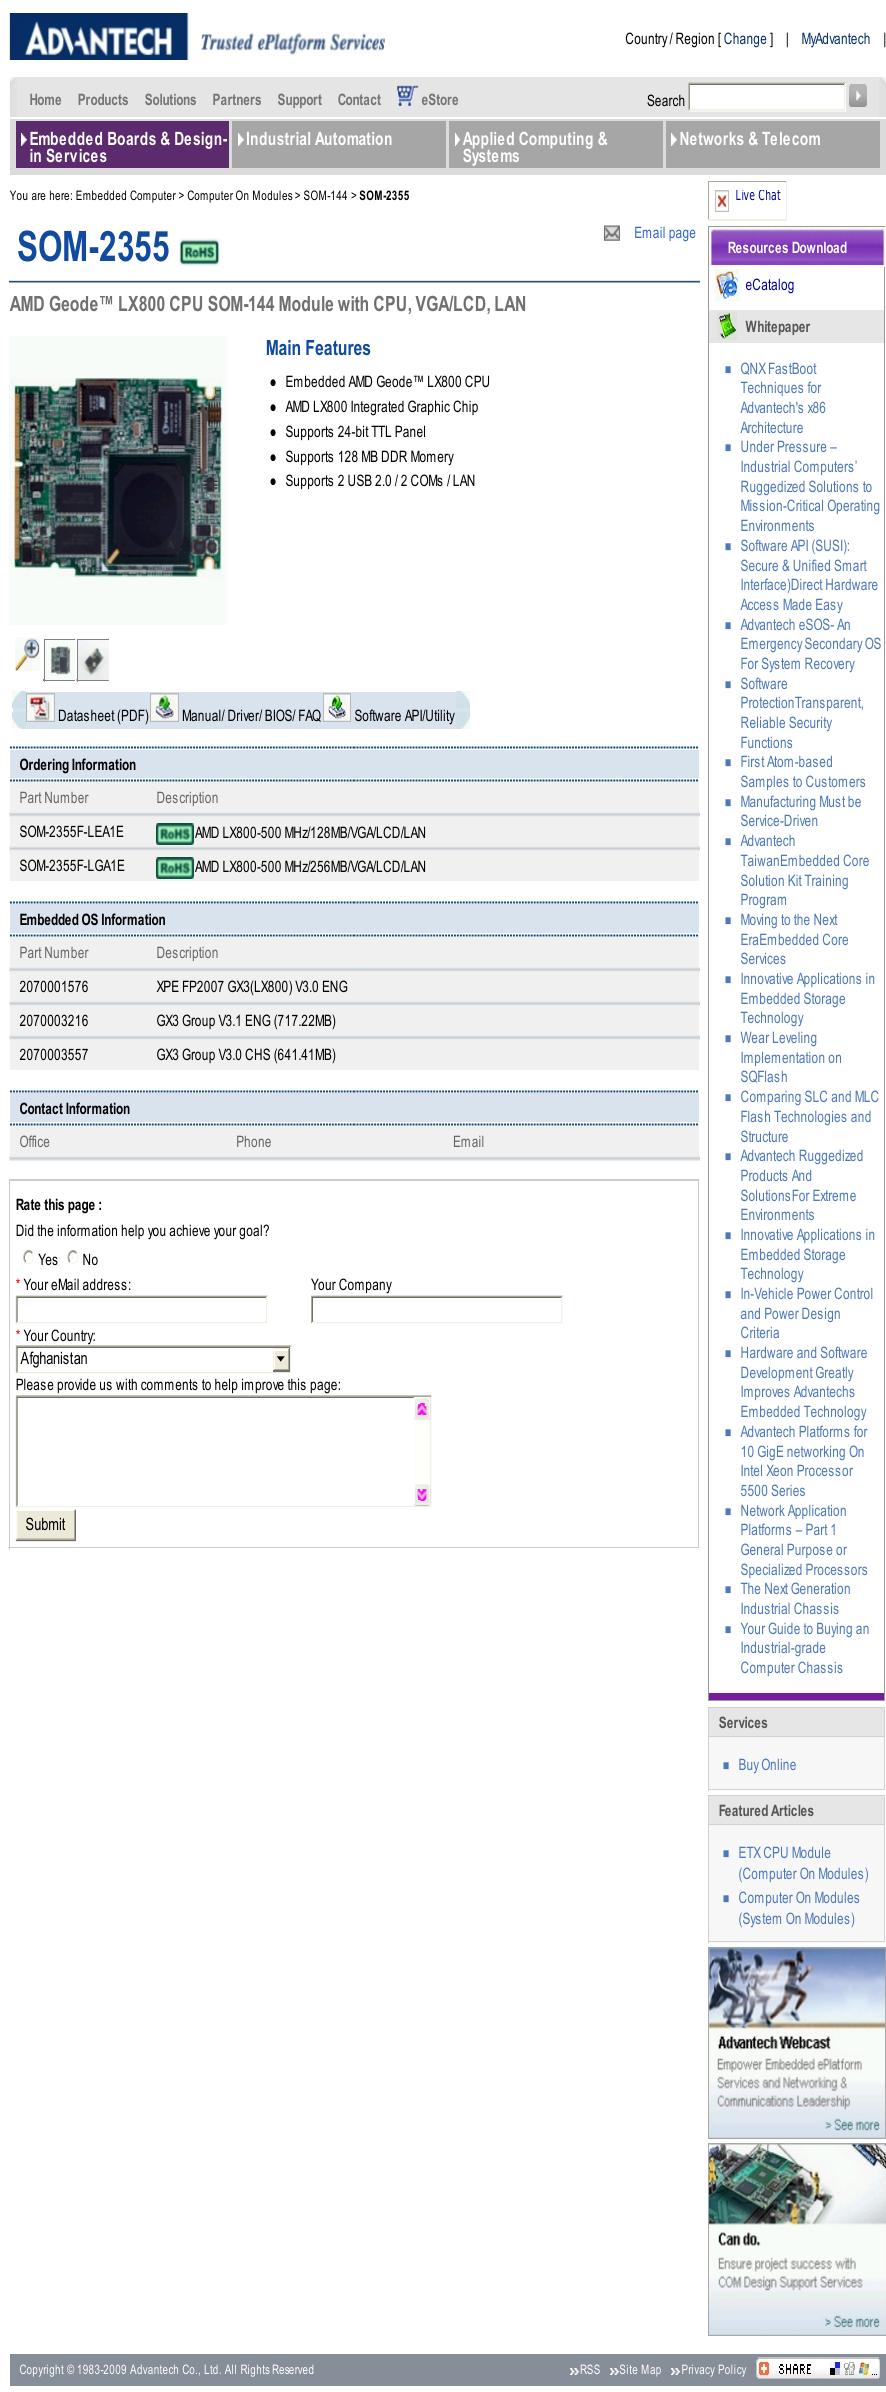Viewport: 886px width, 2392px height.
Task: Open Manufacturing Must be Service-Driven link
Action: [x=800, y=811]
